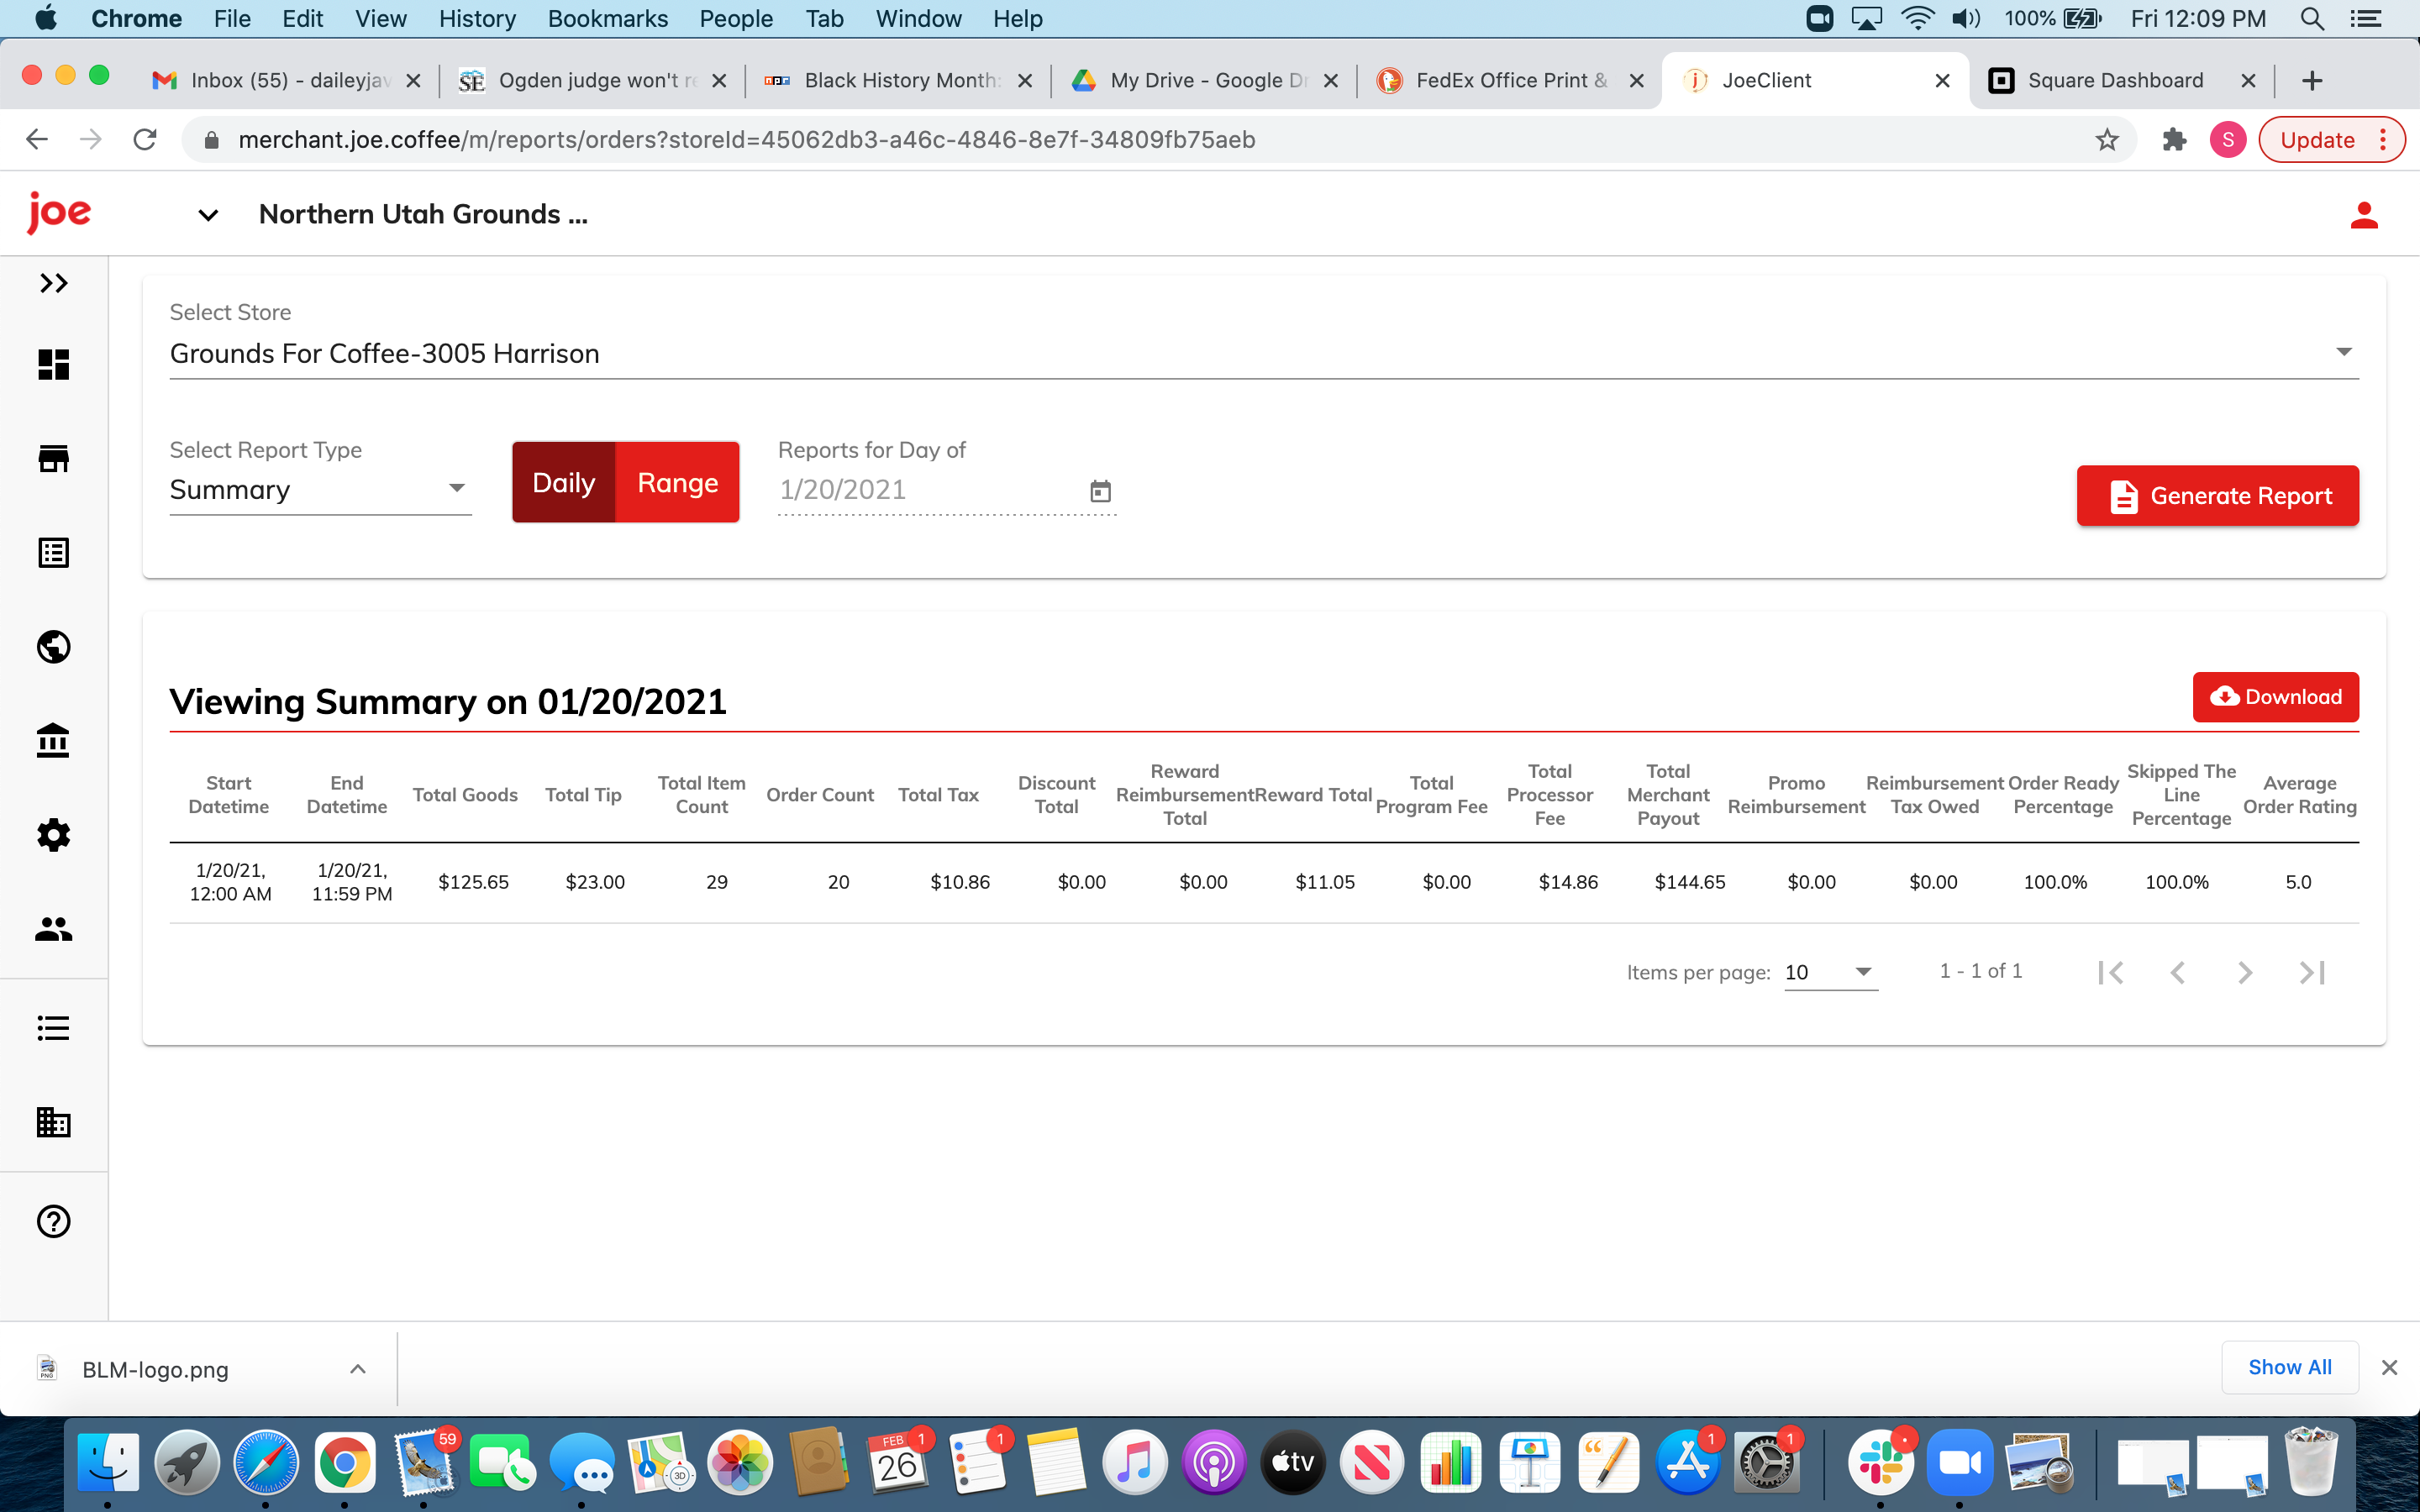
Task: Expand the sidebar with double chevron icon
Action: tap(53, 284)
